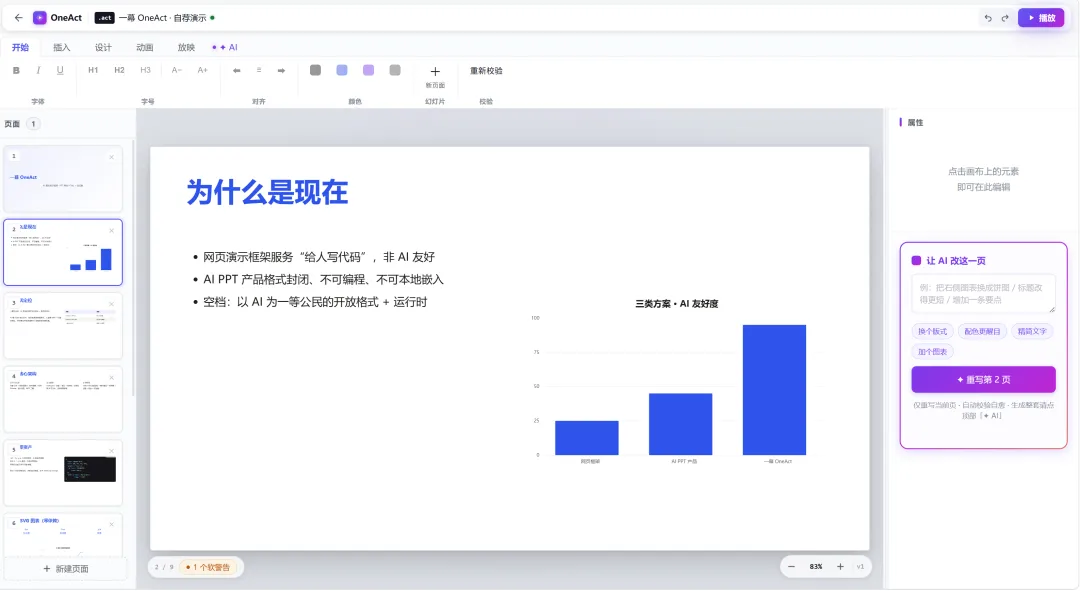Click the 83% zoom level
This screenshot has width=1080, height=591.
816,567
